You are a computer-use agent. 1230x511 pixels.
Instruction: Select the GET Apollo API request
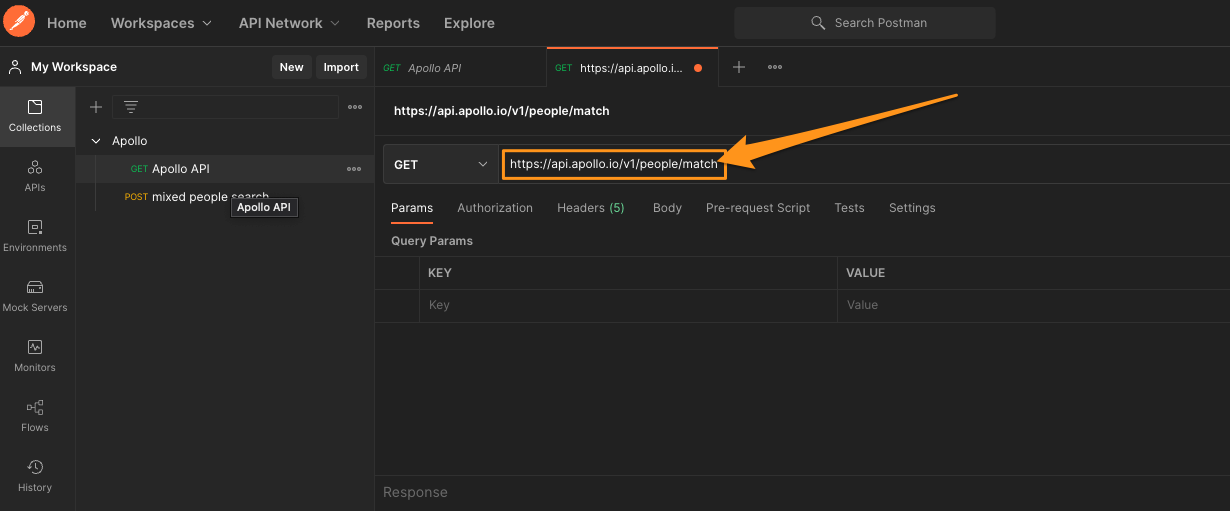[x=225, y=169]
